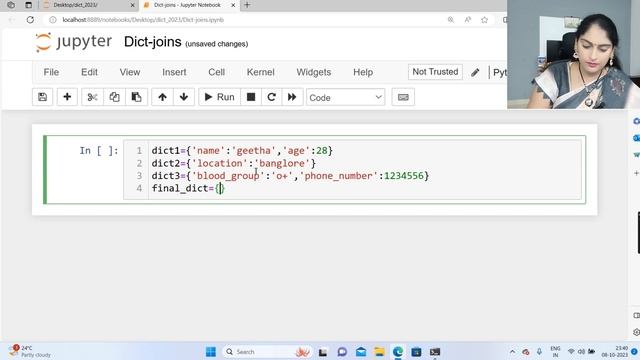The width and height of the screenshot is (640, 360).
Task: Restart the kernel icon
Action: (271, 97)
